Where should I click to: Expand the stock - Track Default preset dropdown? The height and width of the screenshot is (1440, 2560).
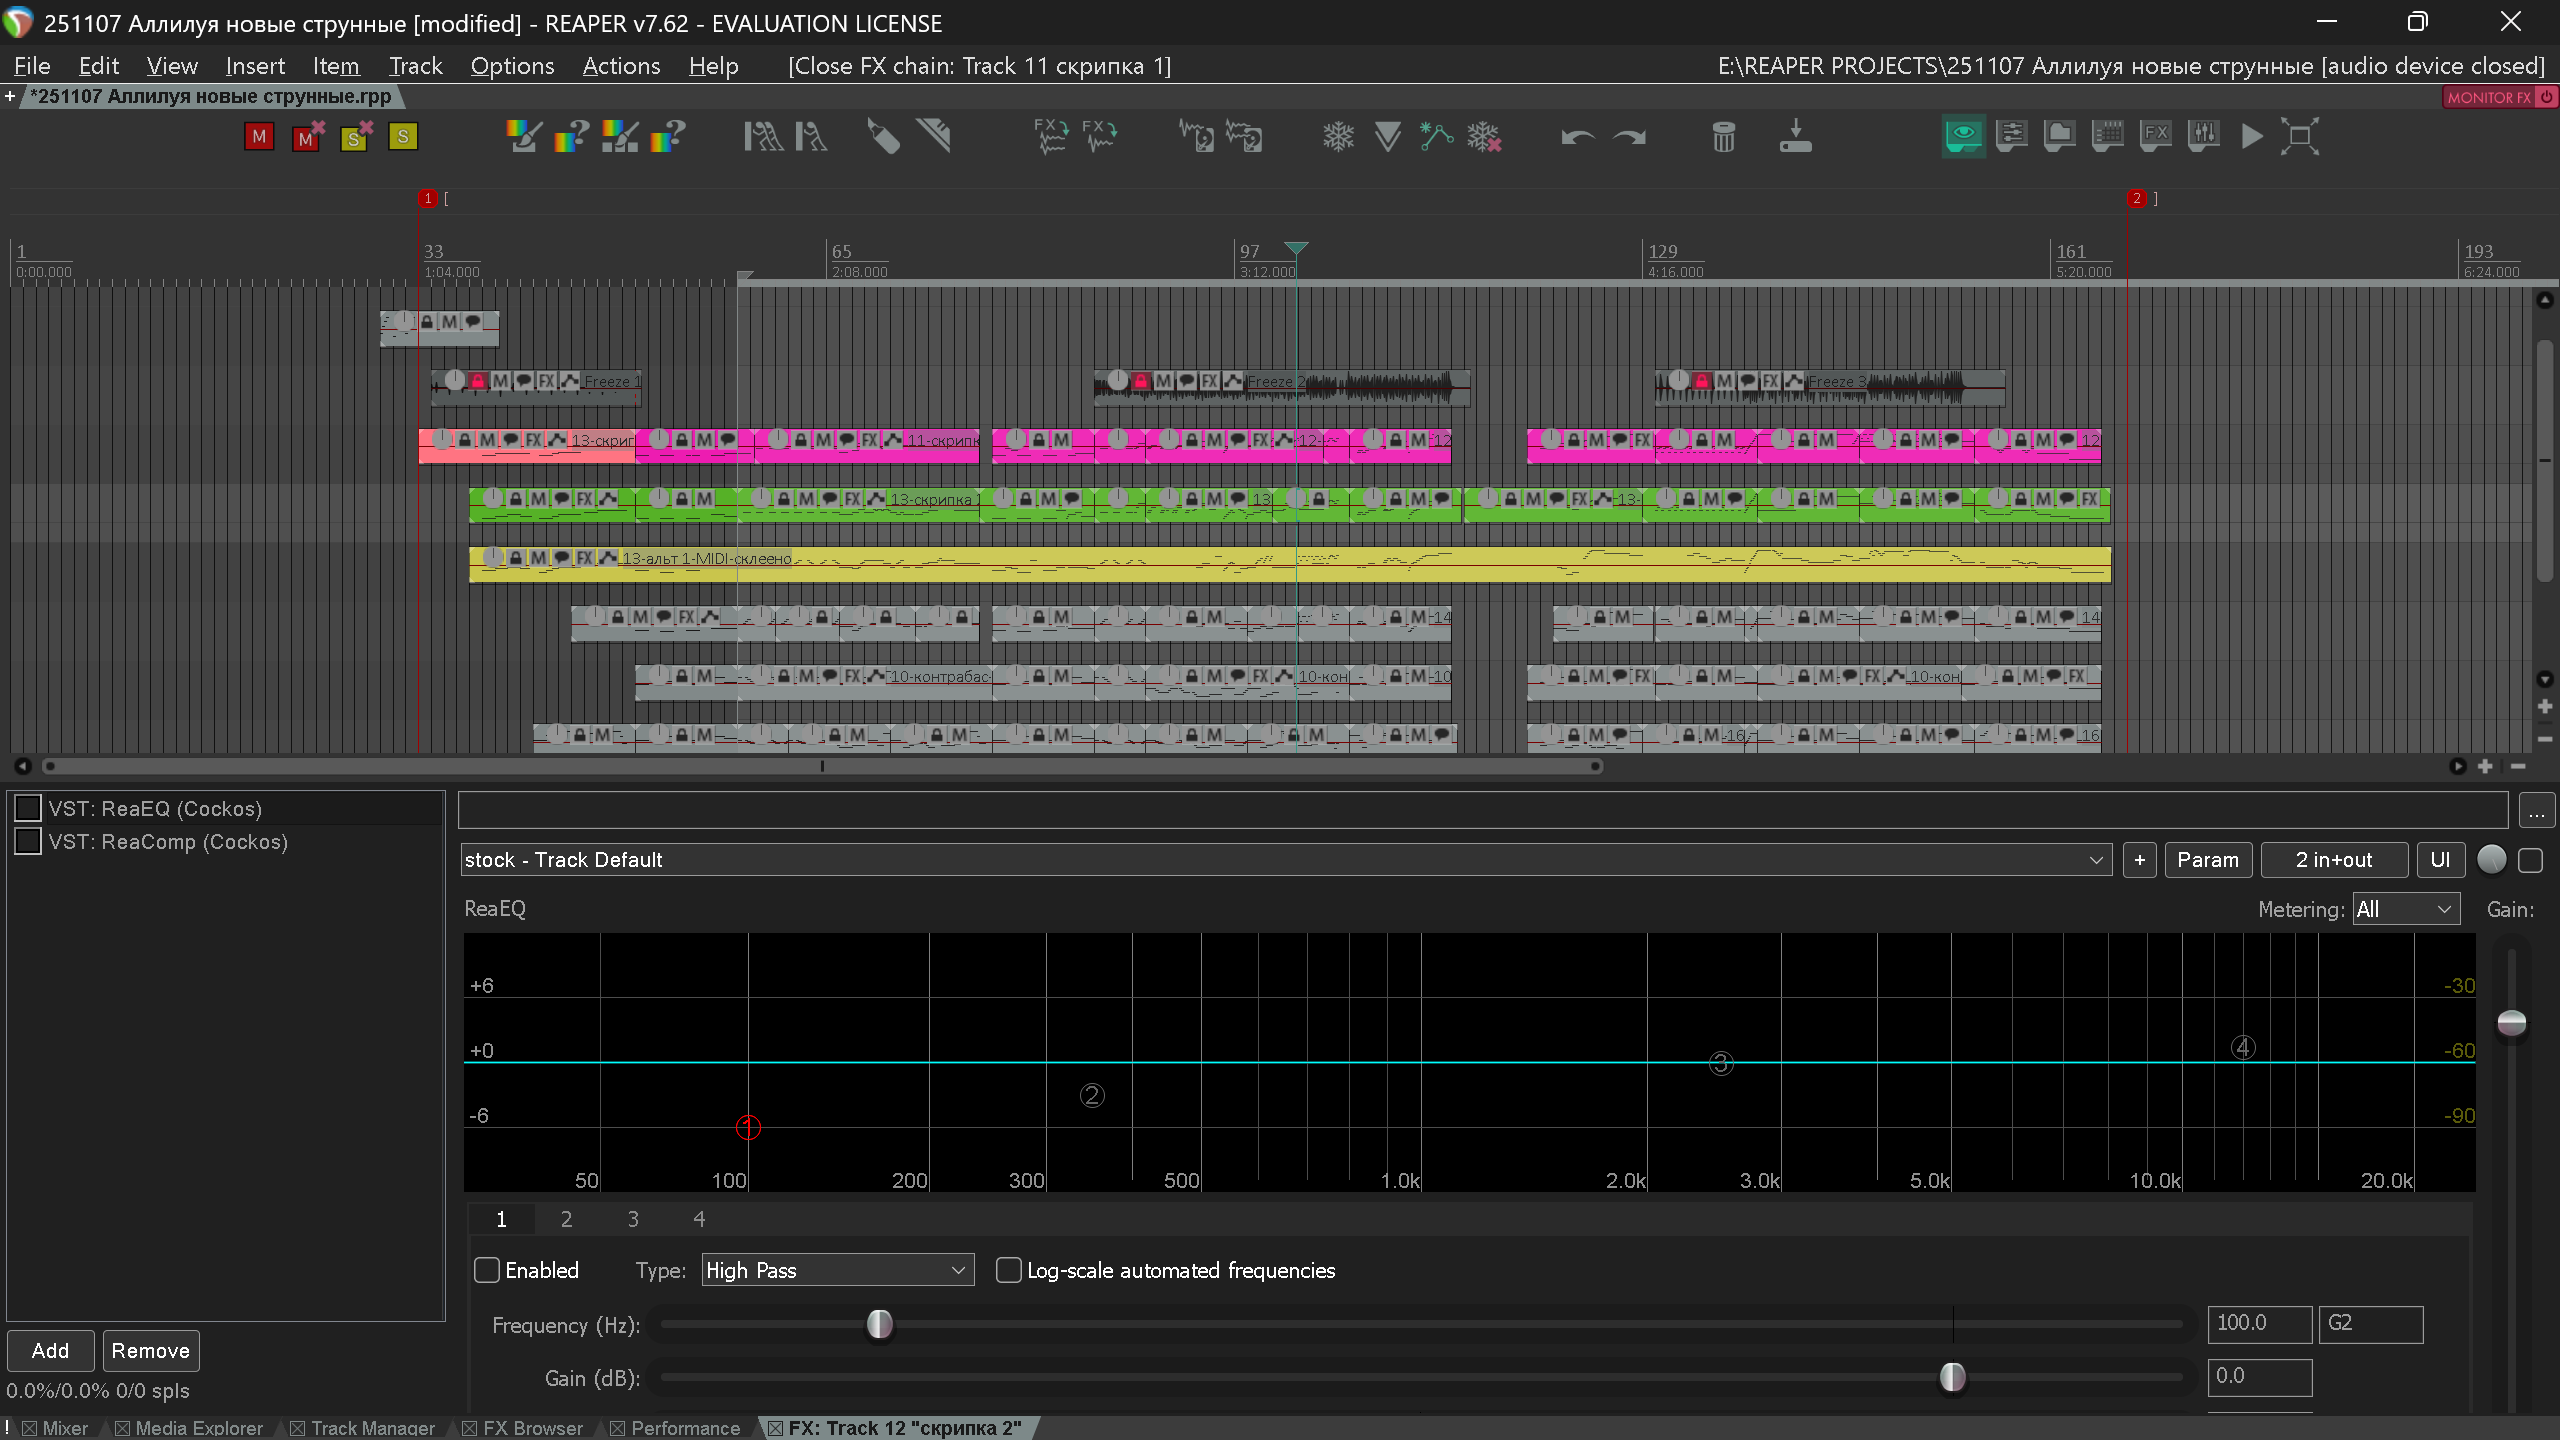[1285, 860]
